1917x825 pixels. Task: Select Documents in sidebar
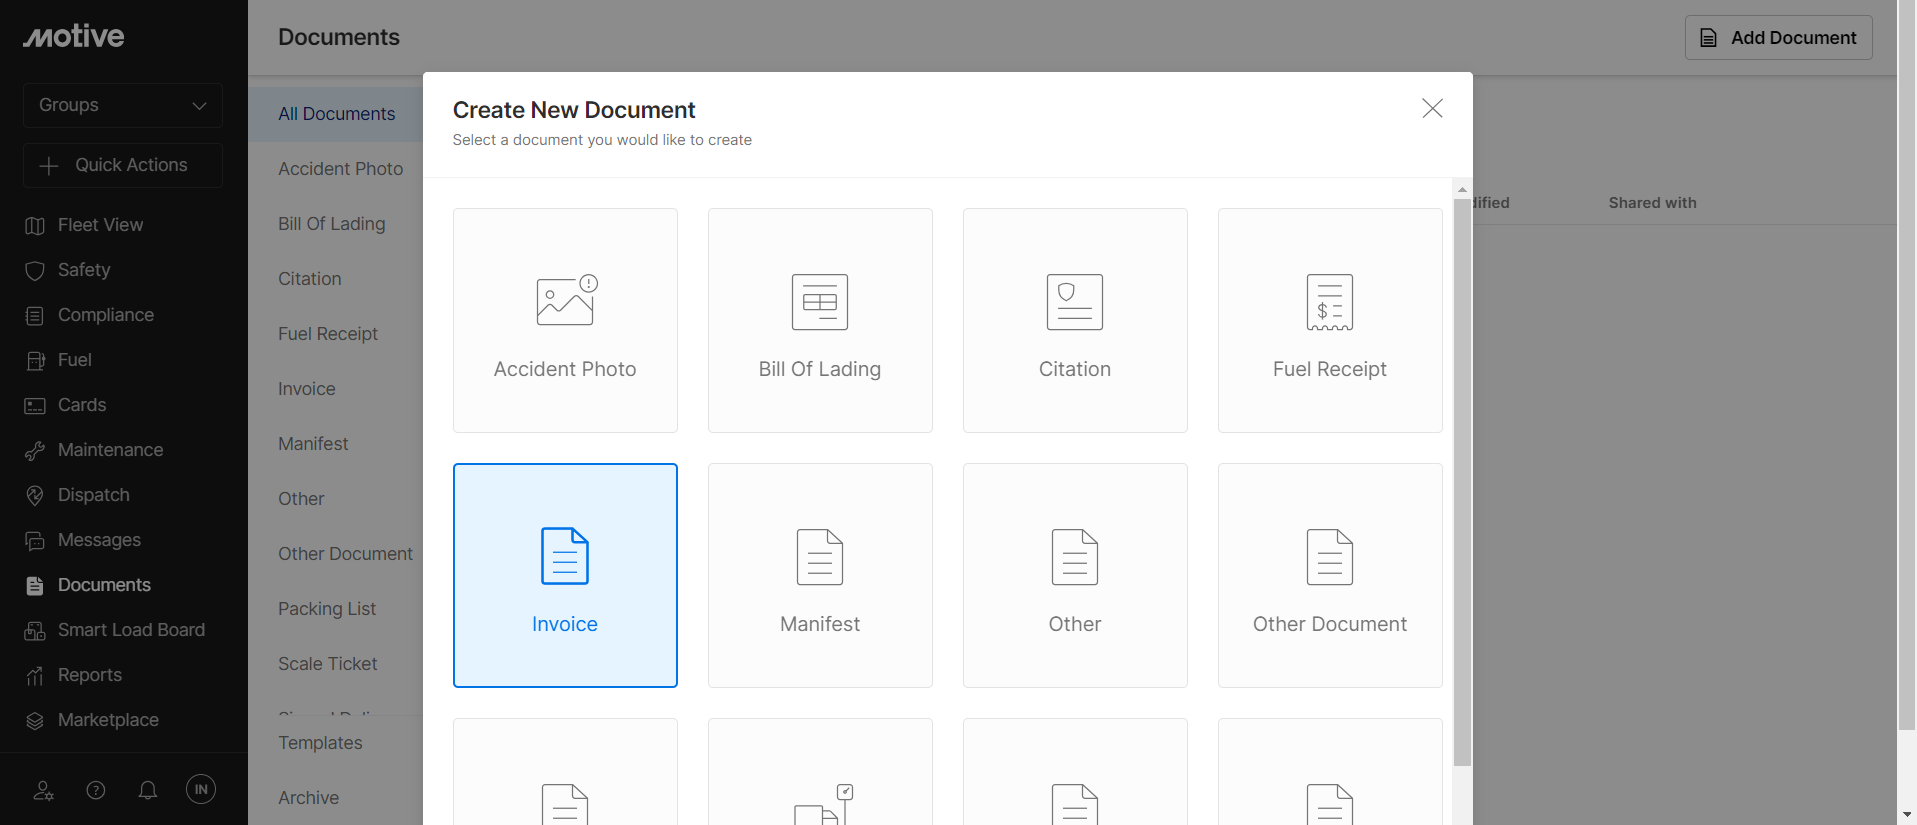[104, 585]
